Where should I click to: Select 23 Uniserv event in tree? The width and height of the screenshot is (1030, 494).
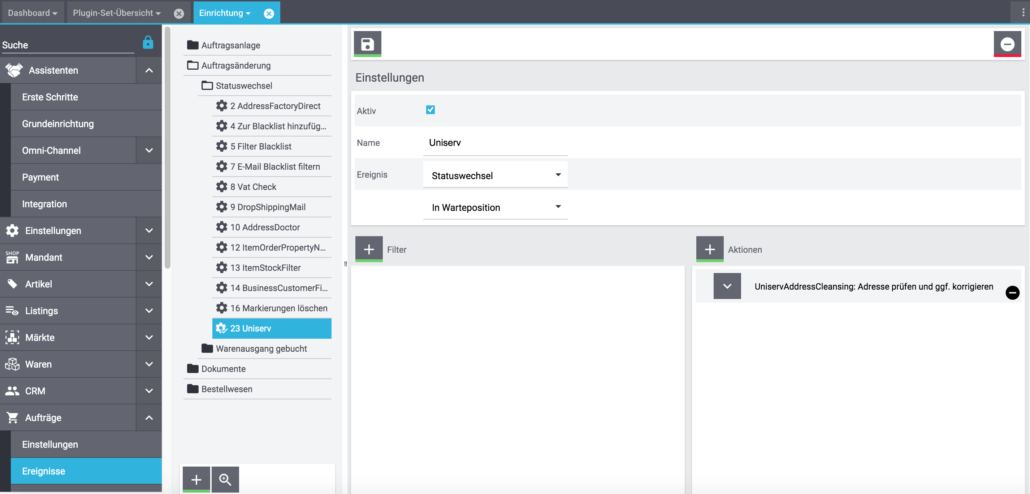click(x=272, y=328)
